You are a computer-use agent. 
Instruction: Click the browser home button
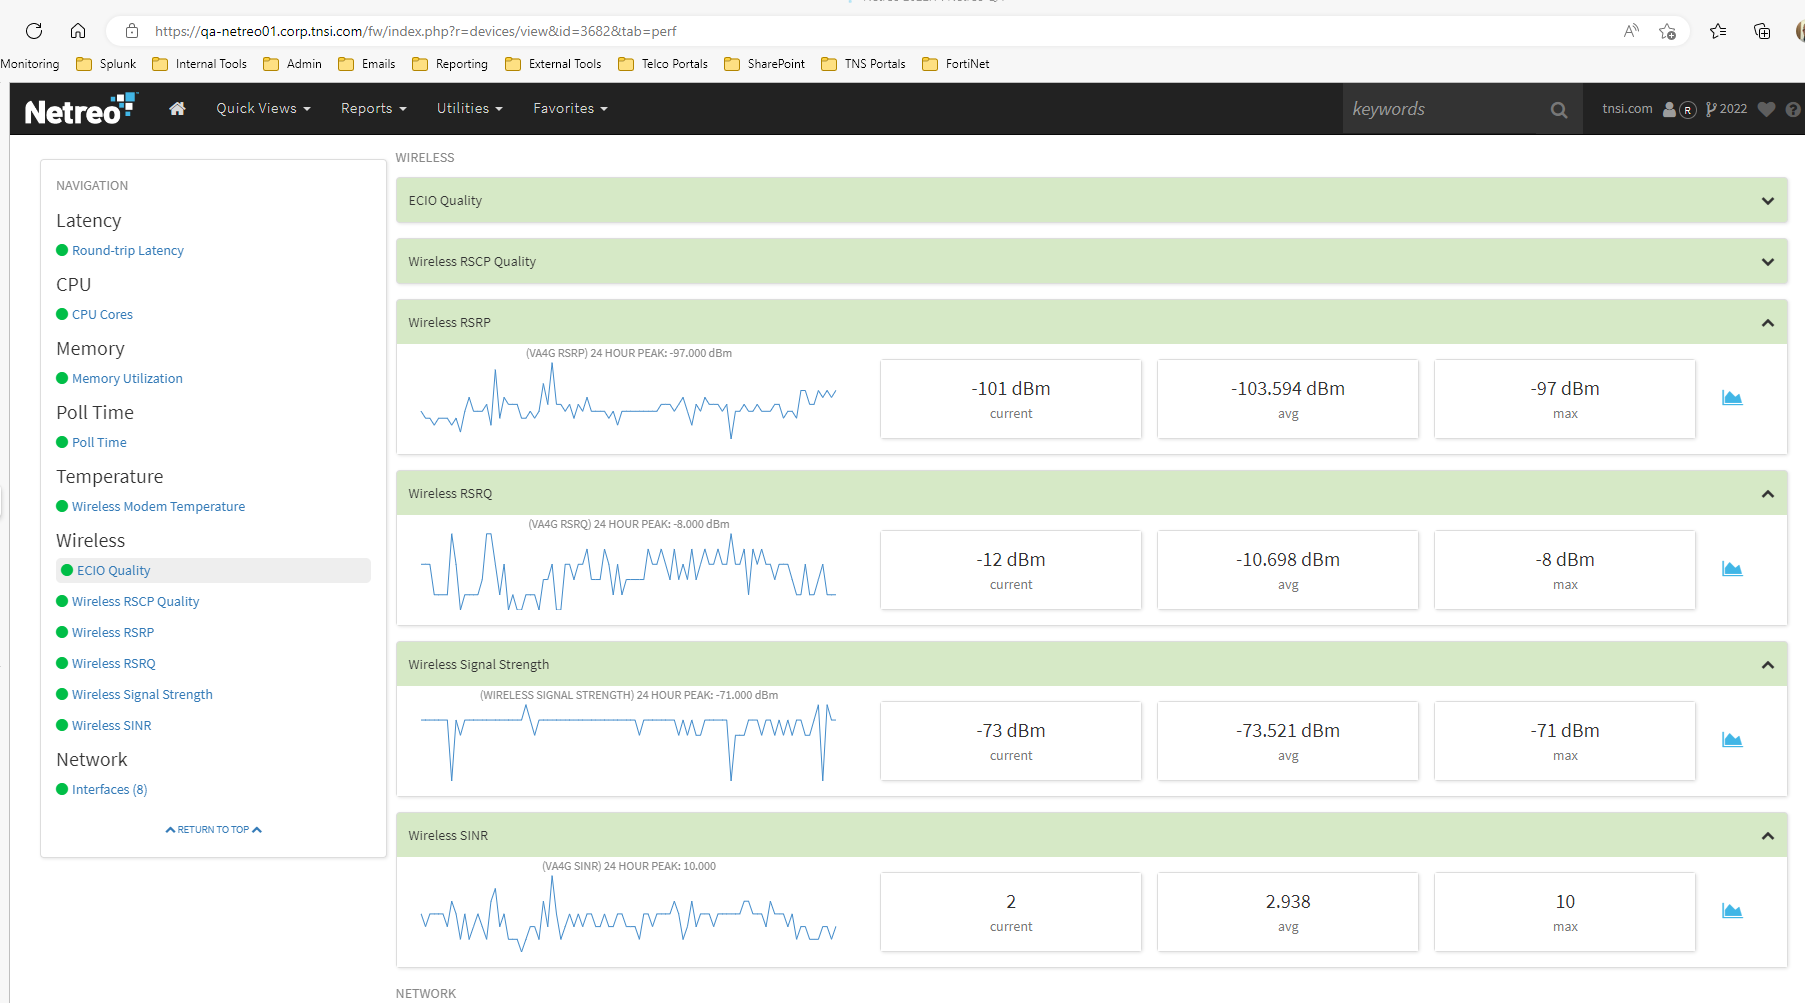(78, 31)
